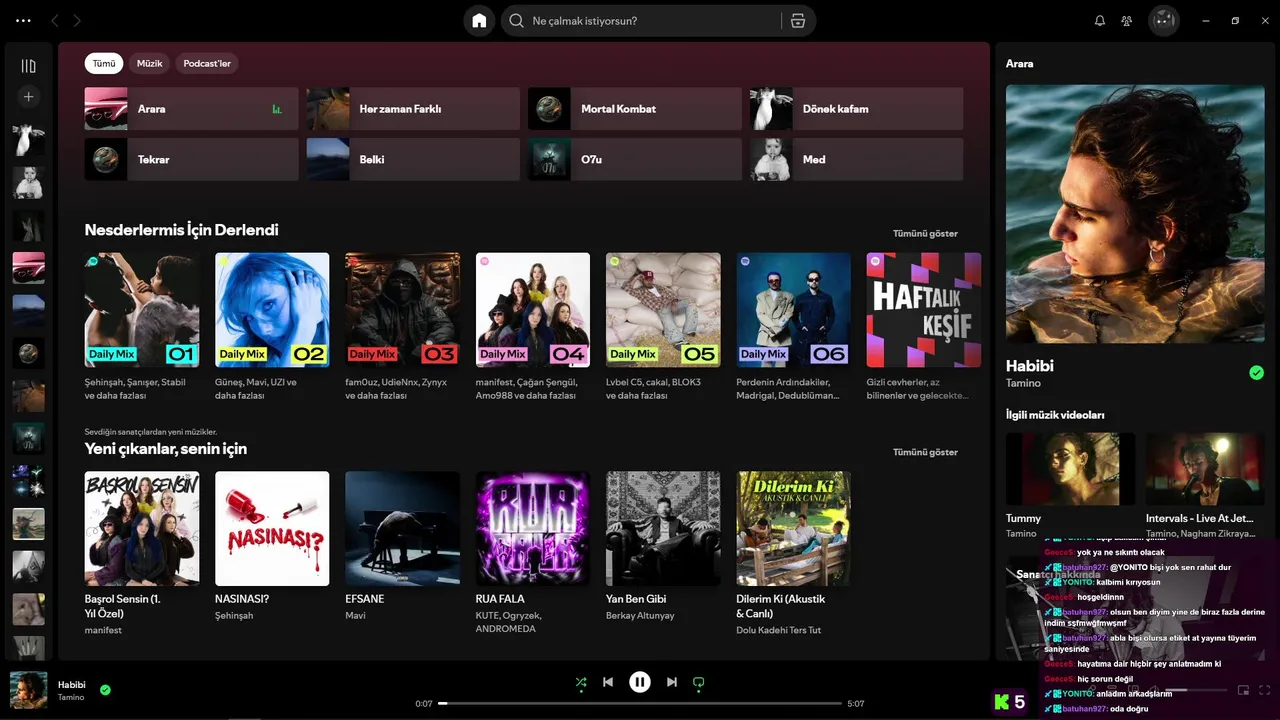Open the Arara playlist tile
The width and height of the screenshot is (1280, 720).
point(191,109)
